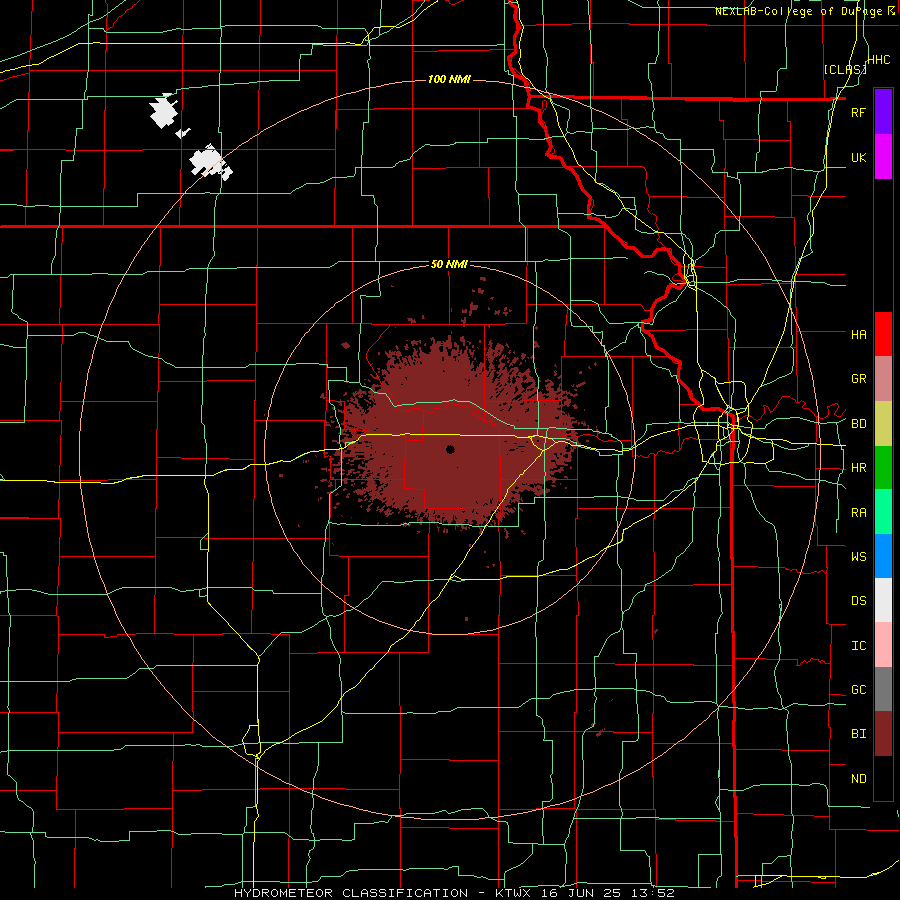Click the HA red legend swatch
The height and width of the screenshot is (900, 900).
point(883,334)
